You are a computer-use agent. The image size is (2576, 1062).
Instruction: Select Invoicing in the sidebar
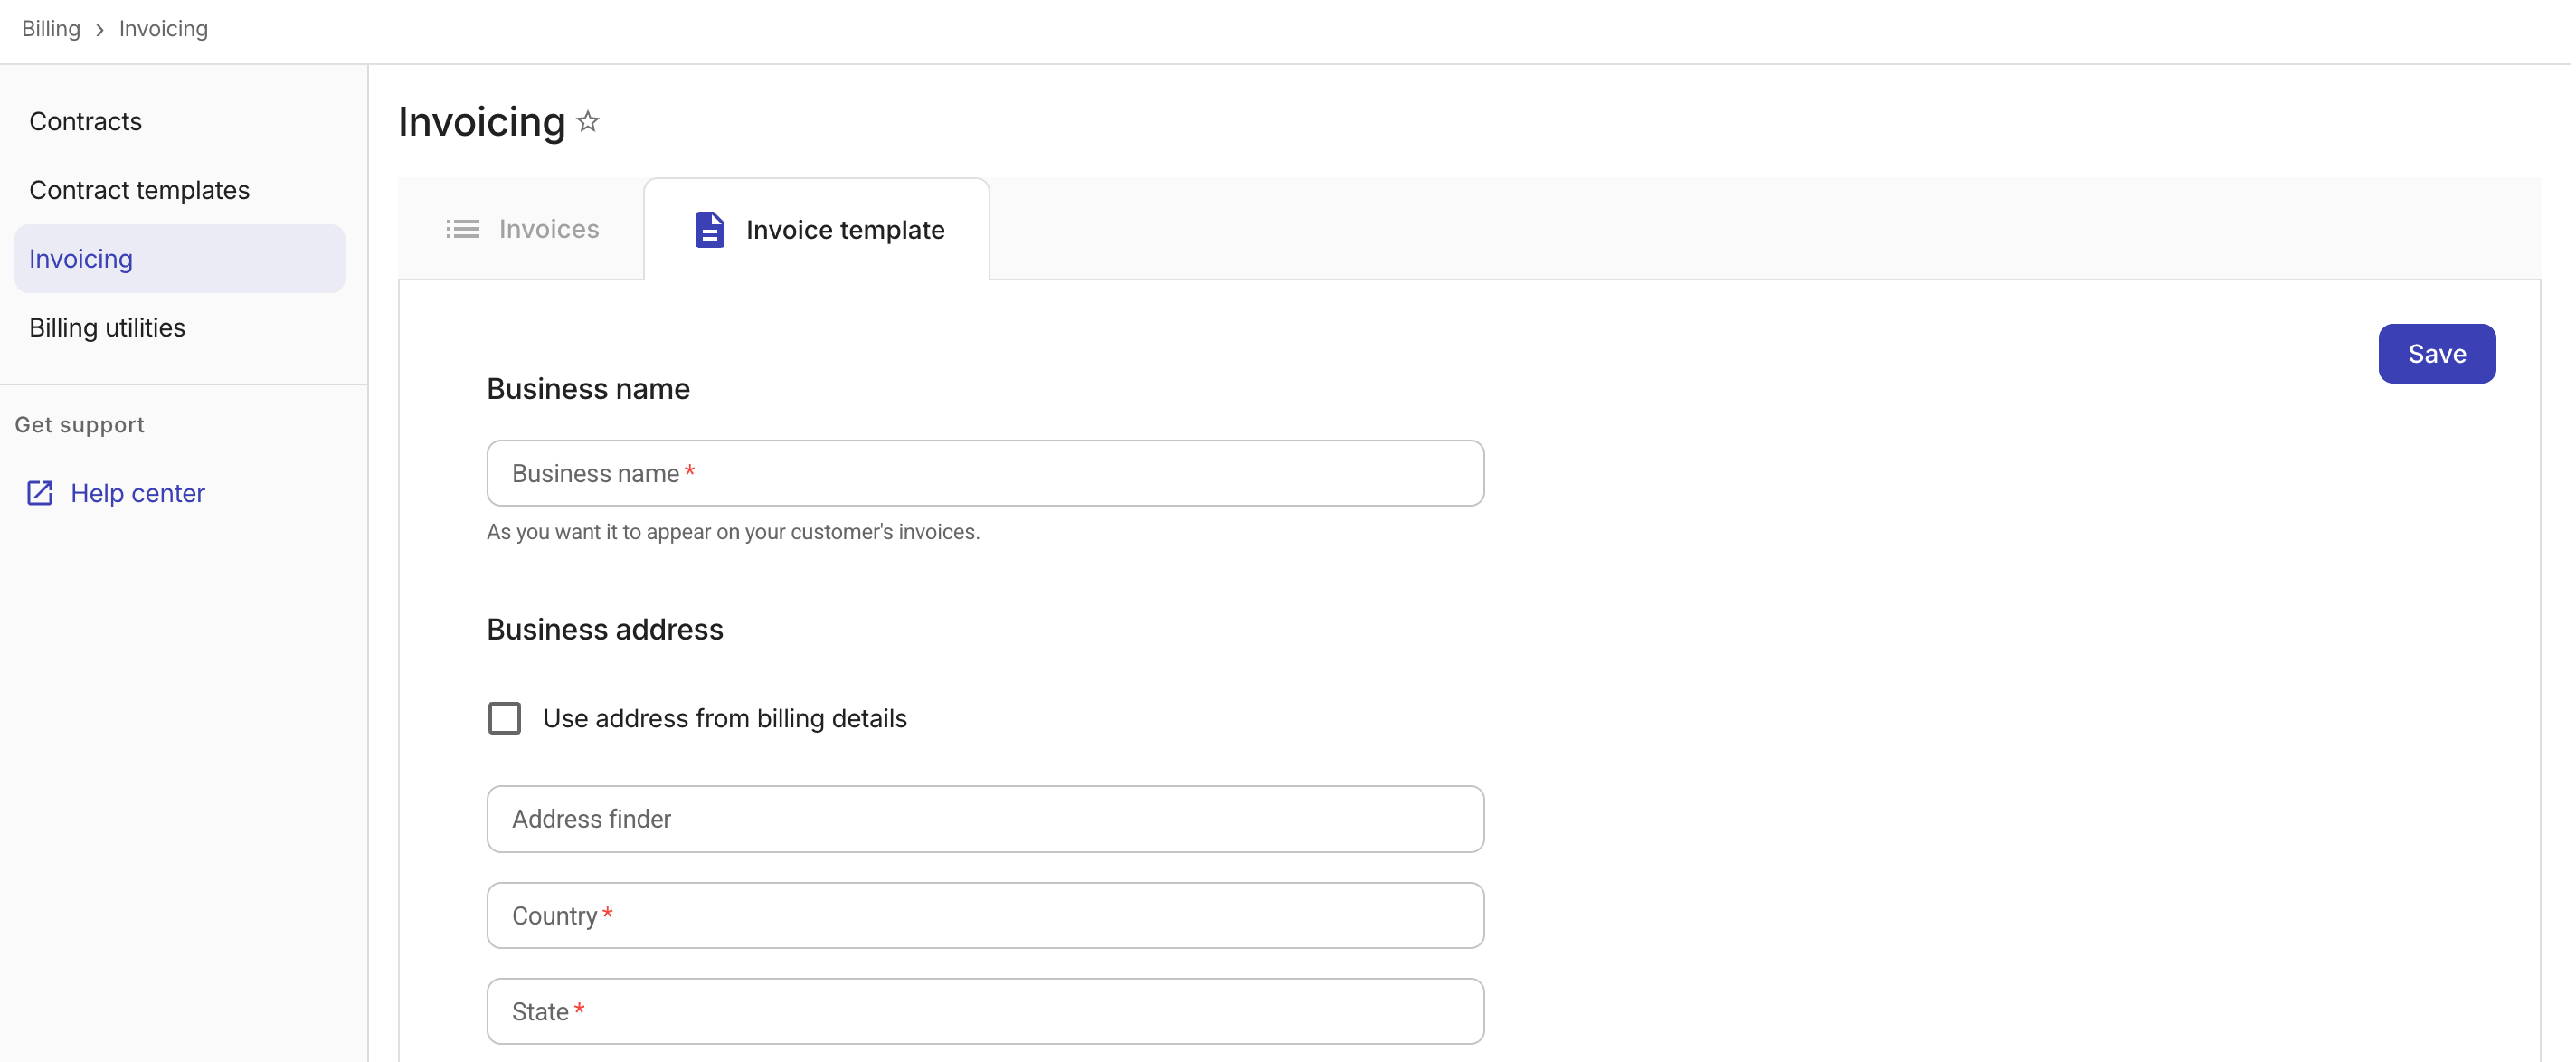(x=180, y=259)
